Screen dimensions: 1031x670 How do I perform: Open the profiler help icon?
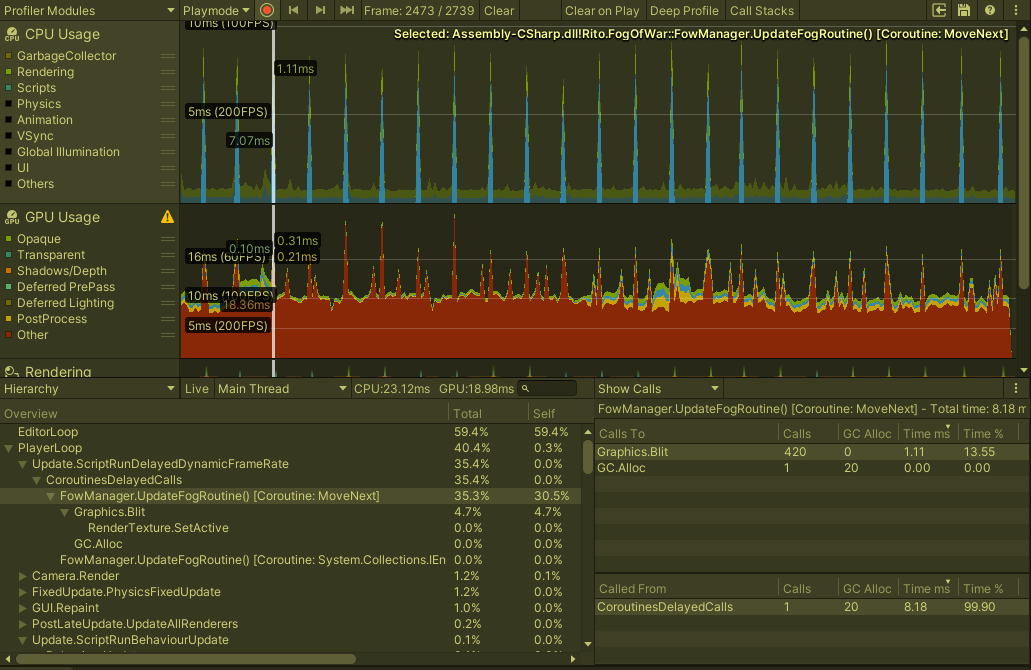(x=990, y=11)
